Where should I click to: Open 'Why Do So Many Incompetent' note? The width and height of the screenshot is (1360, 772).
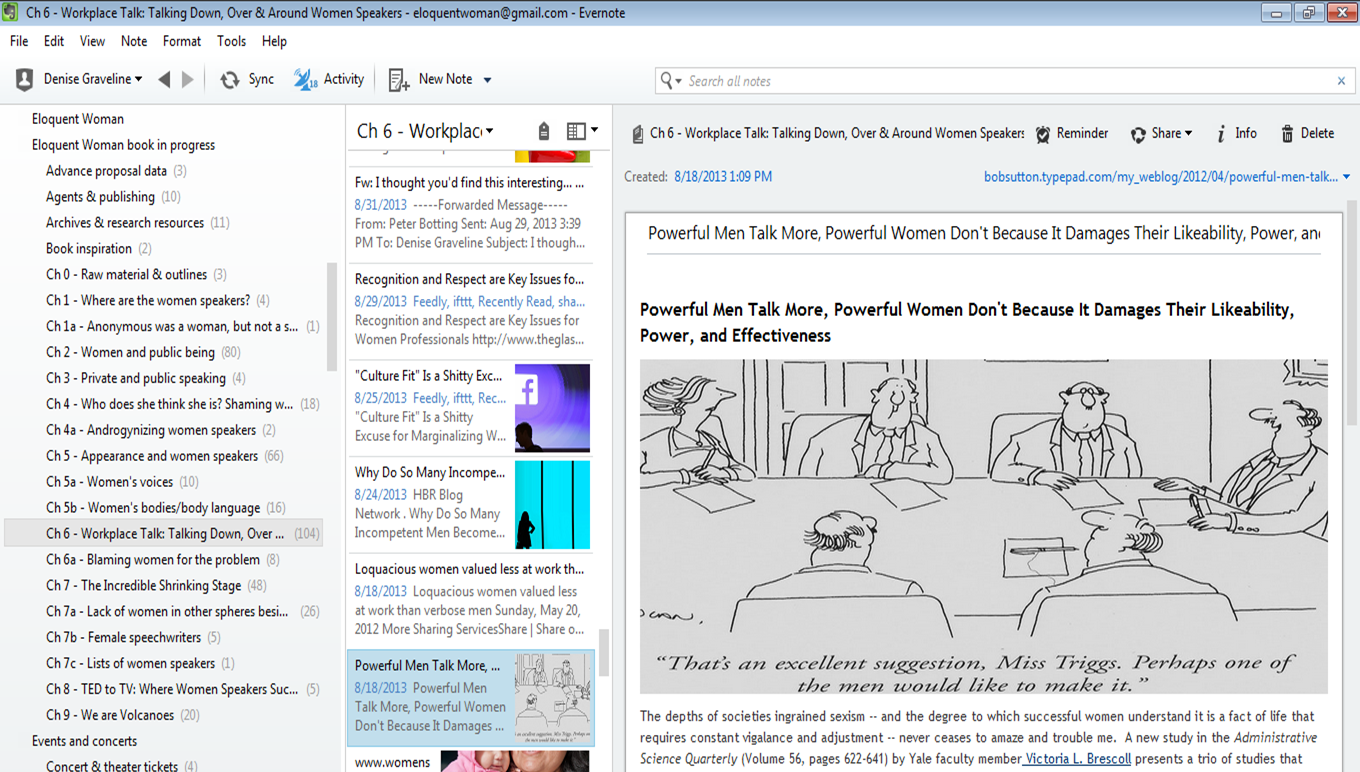point(470,504)
